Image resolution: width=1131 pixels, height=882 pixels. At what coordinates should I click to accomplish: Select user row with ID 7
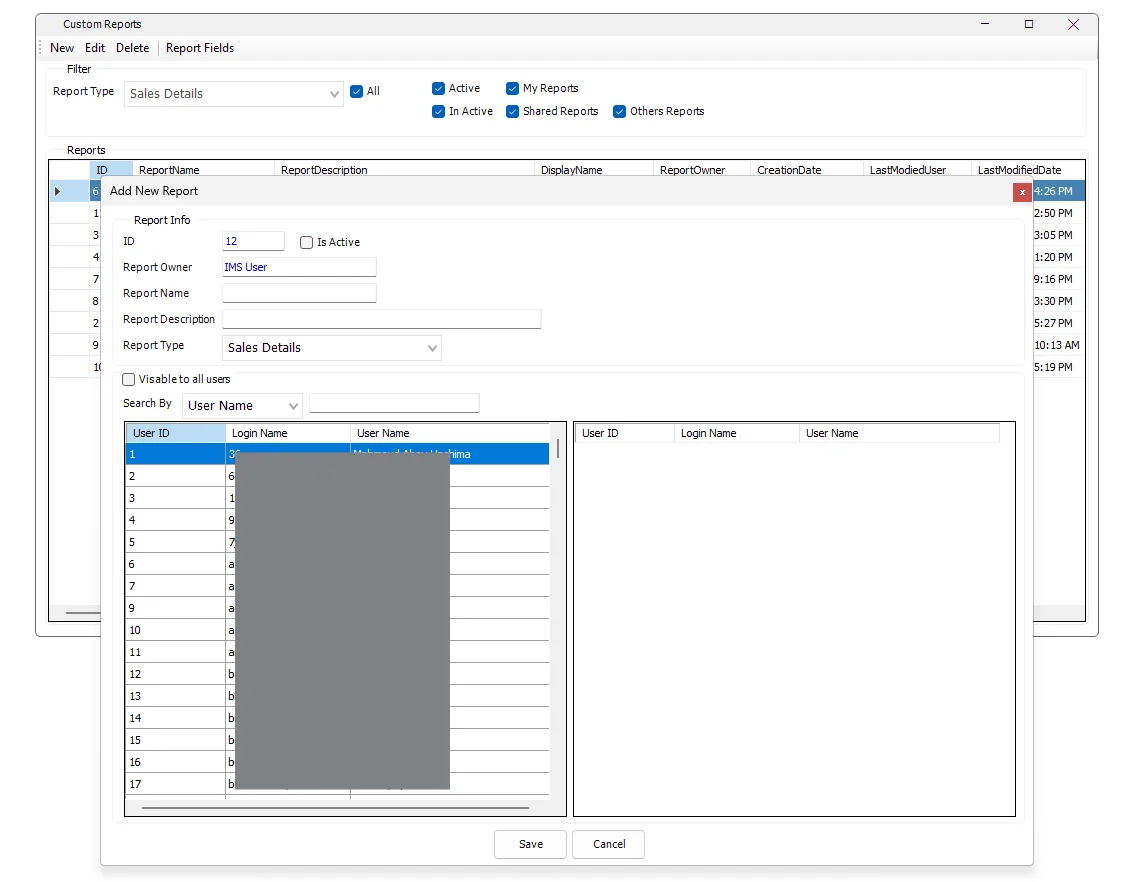click(338, 586)
